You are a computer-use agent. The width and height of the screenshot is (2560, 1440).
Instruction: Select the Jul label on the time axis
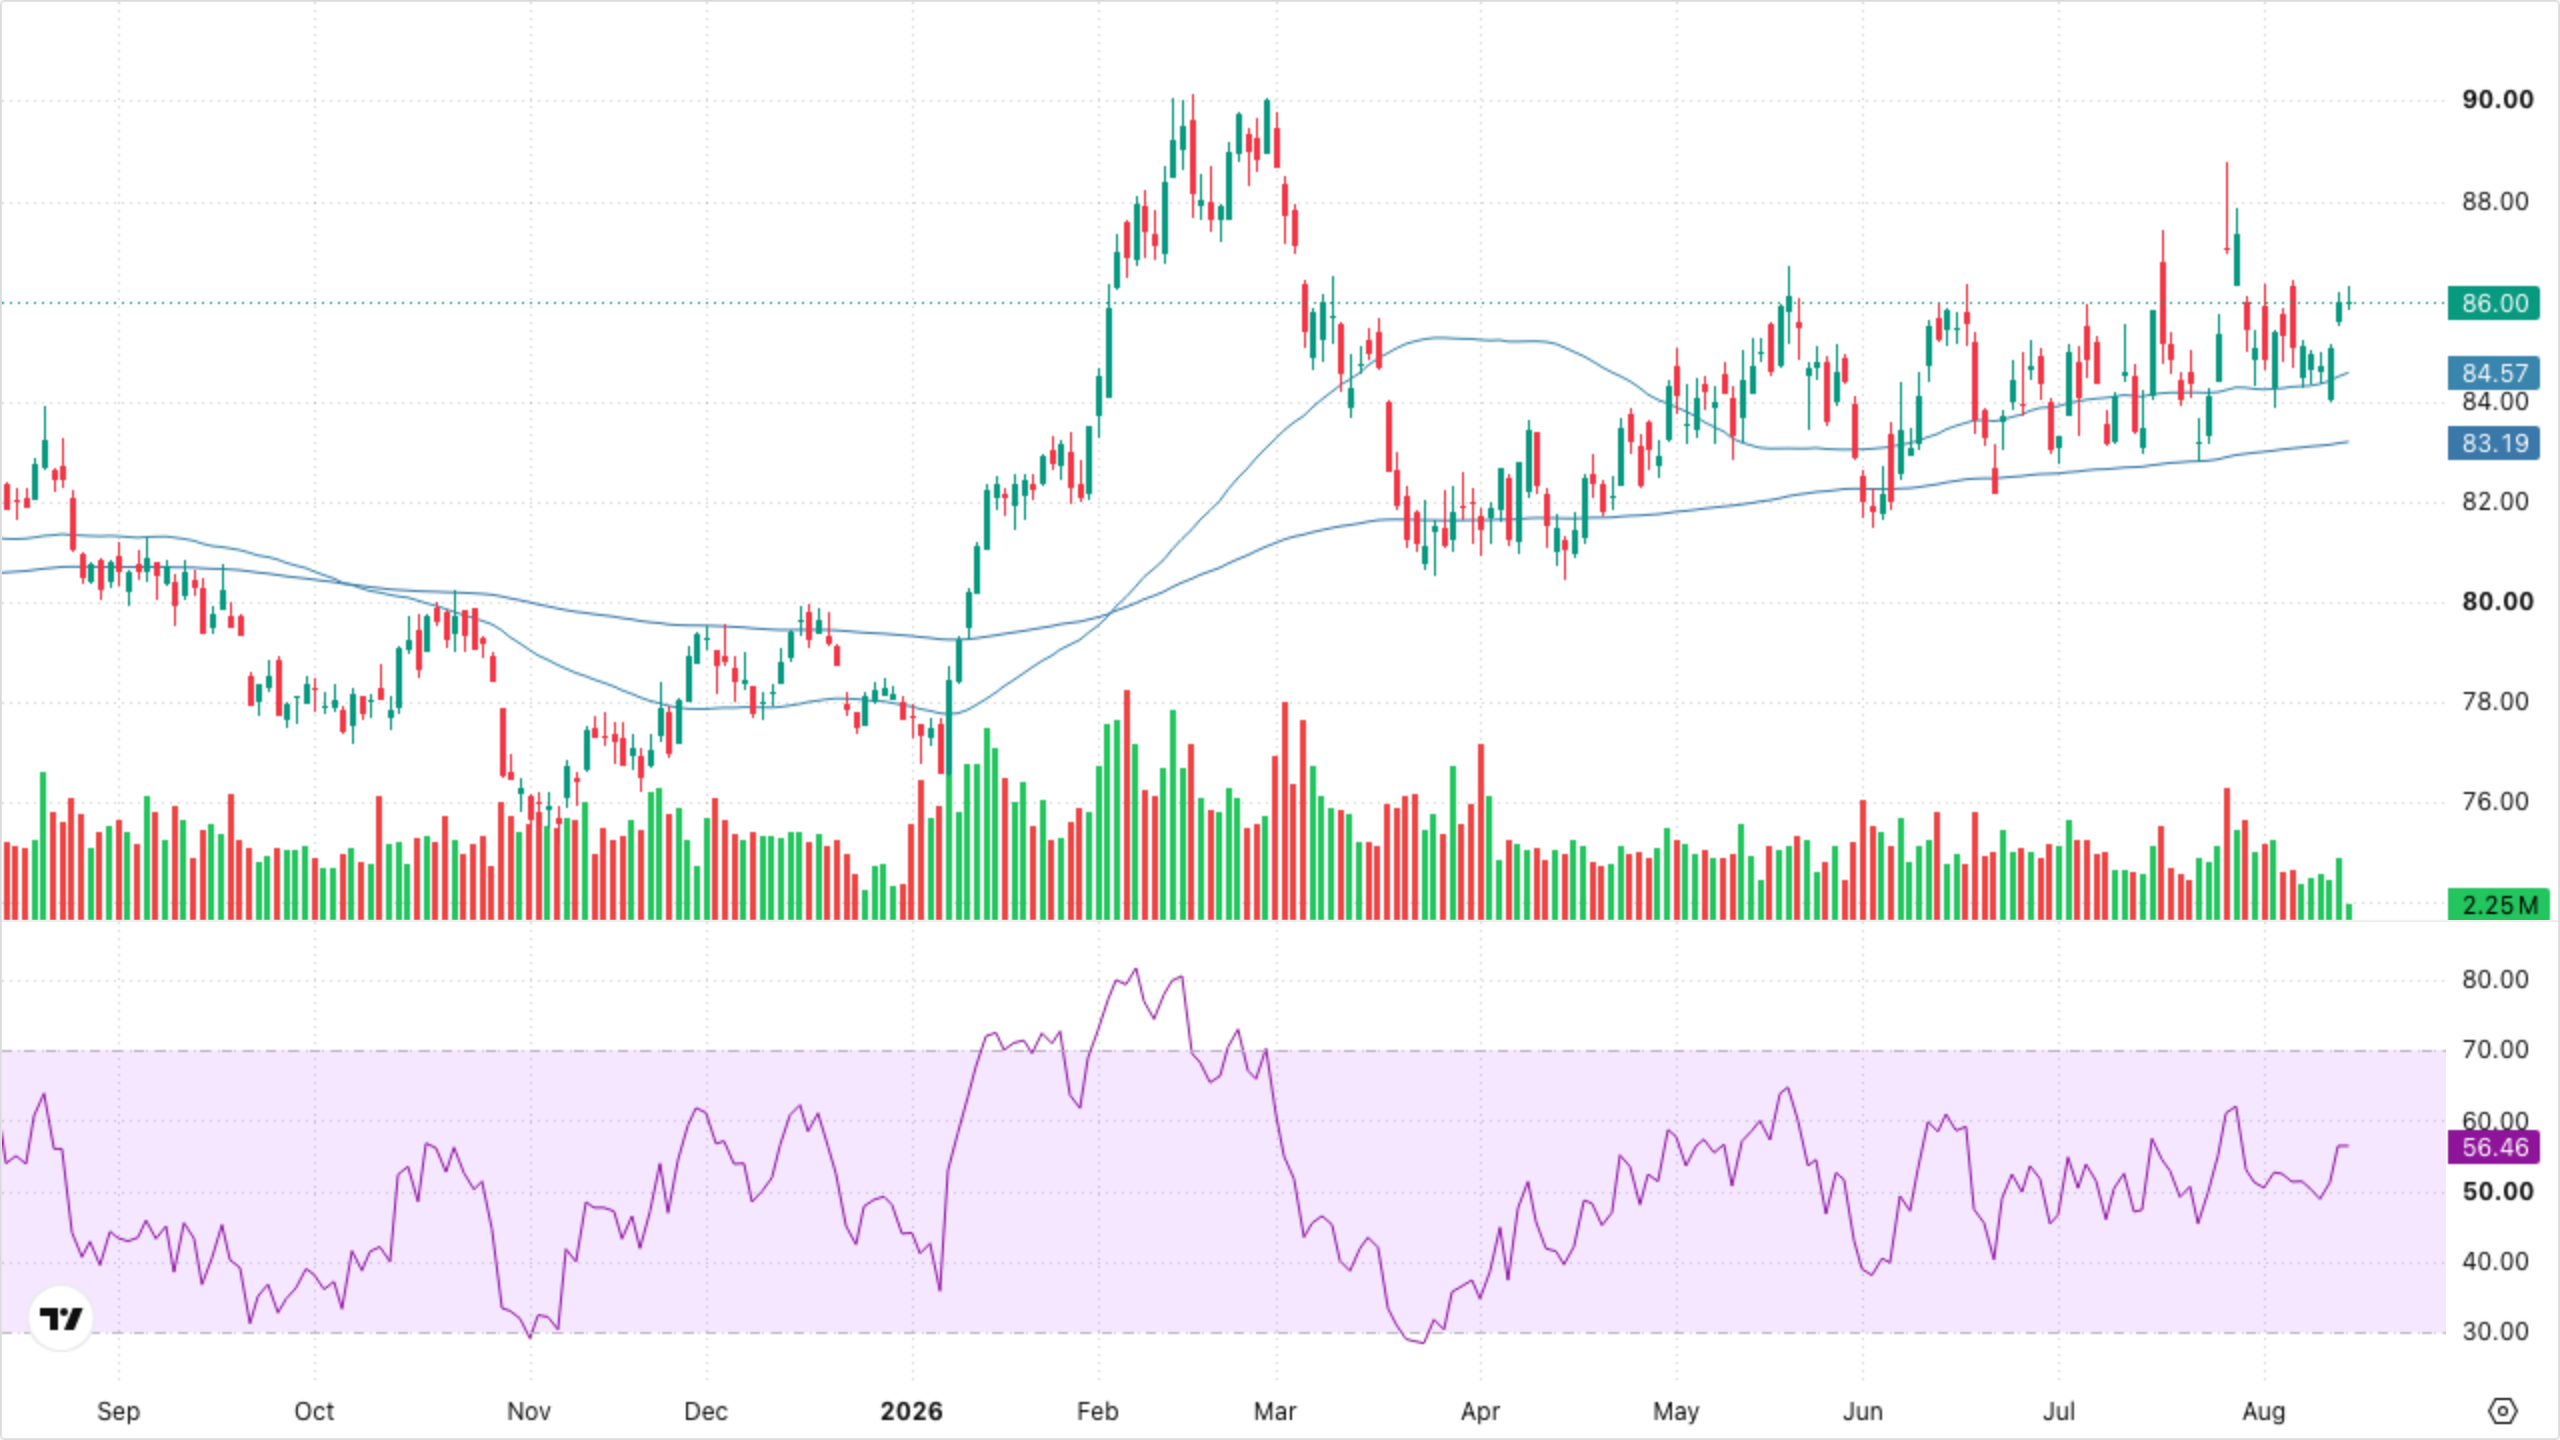coord(2059,1412)
